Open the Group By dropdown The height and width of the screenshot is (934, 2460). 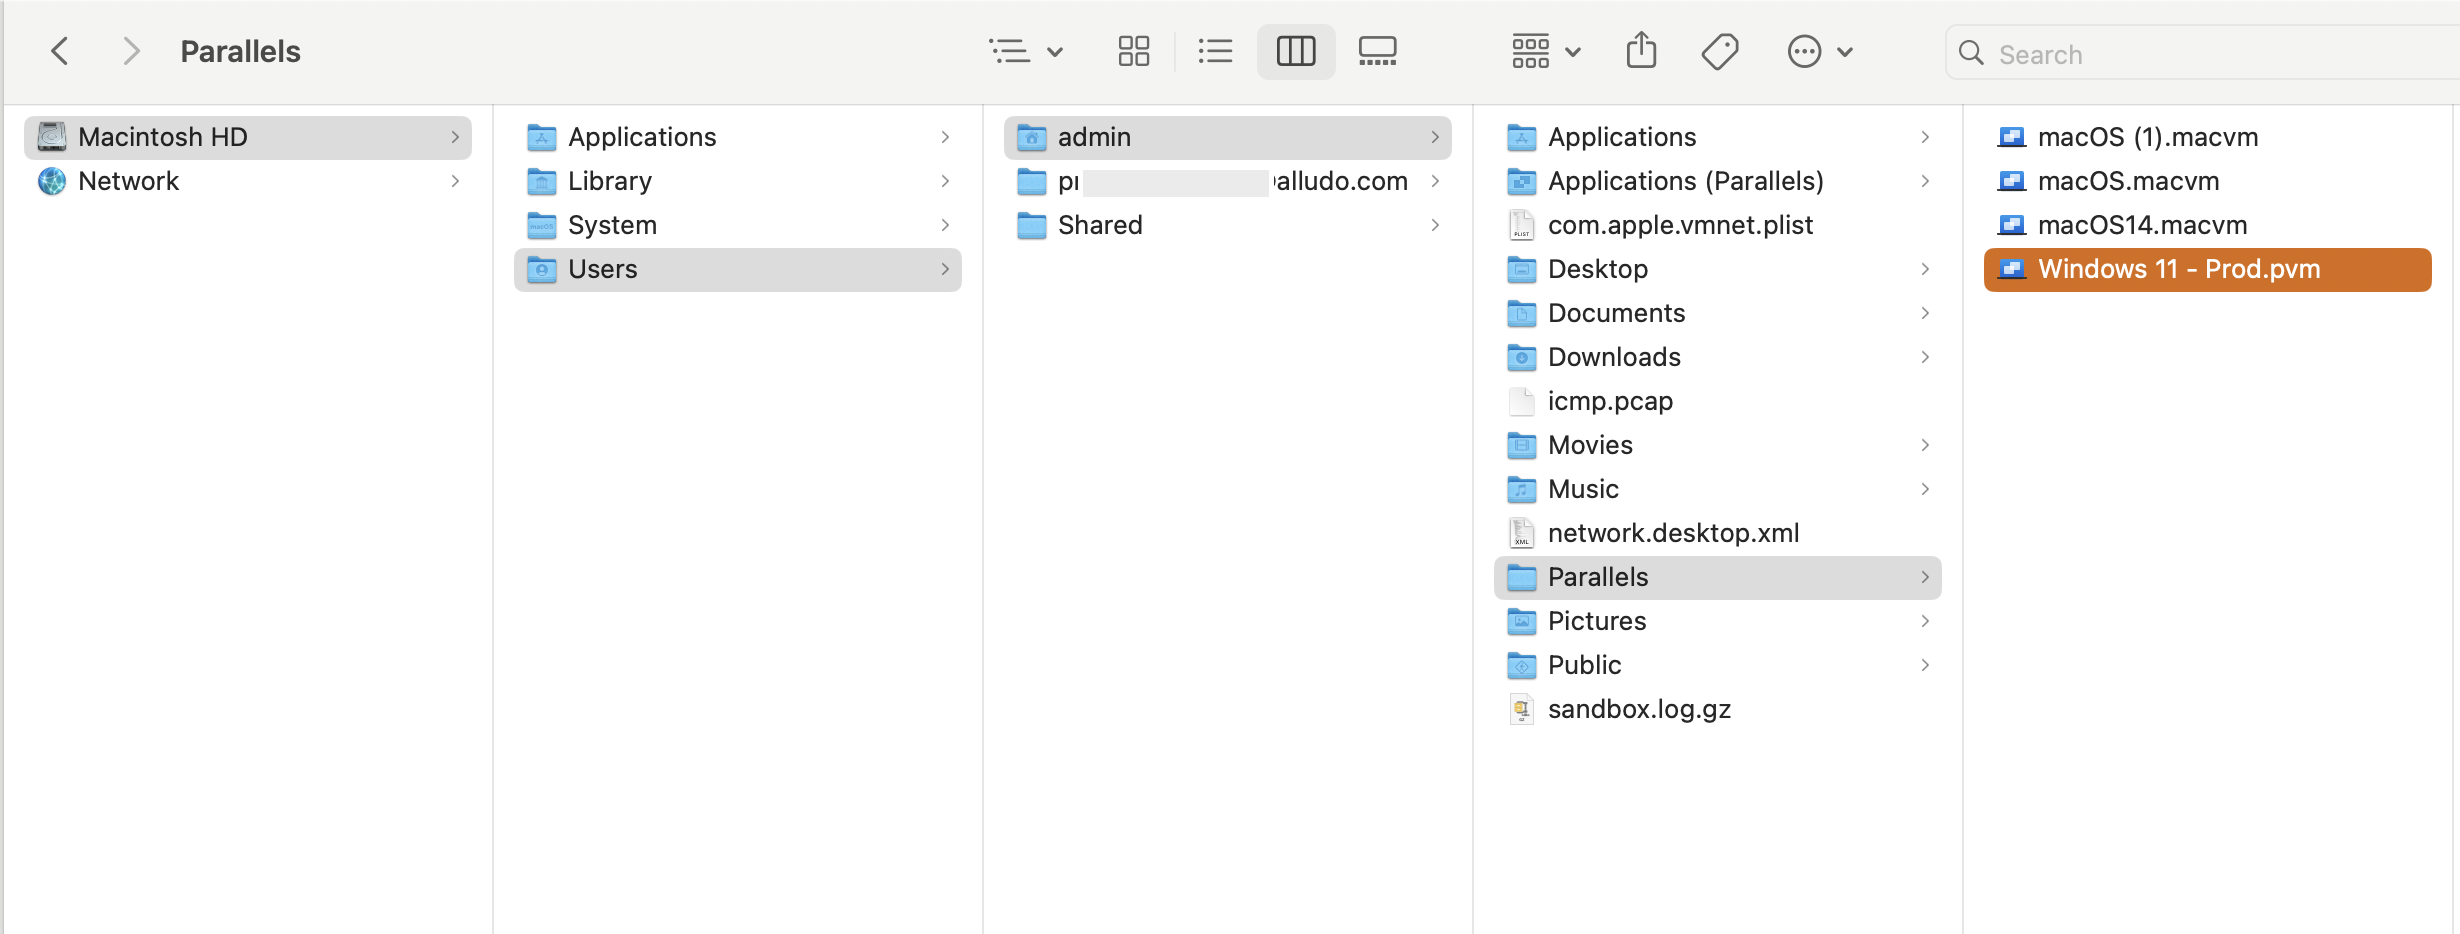coord(1546,51)
